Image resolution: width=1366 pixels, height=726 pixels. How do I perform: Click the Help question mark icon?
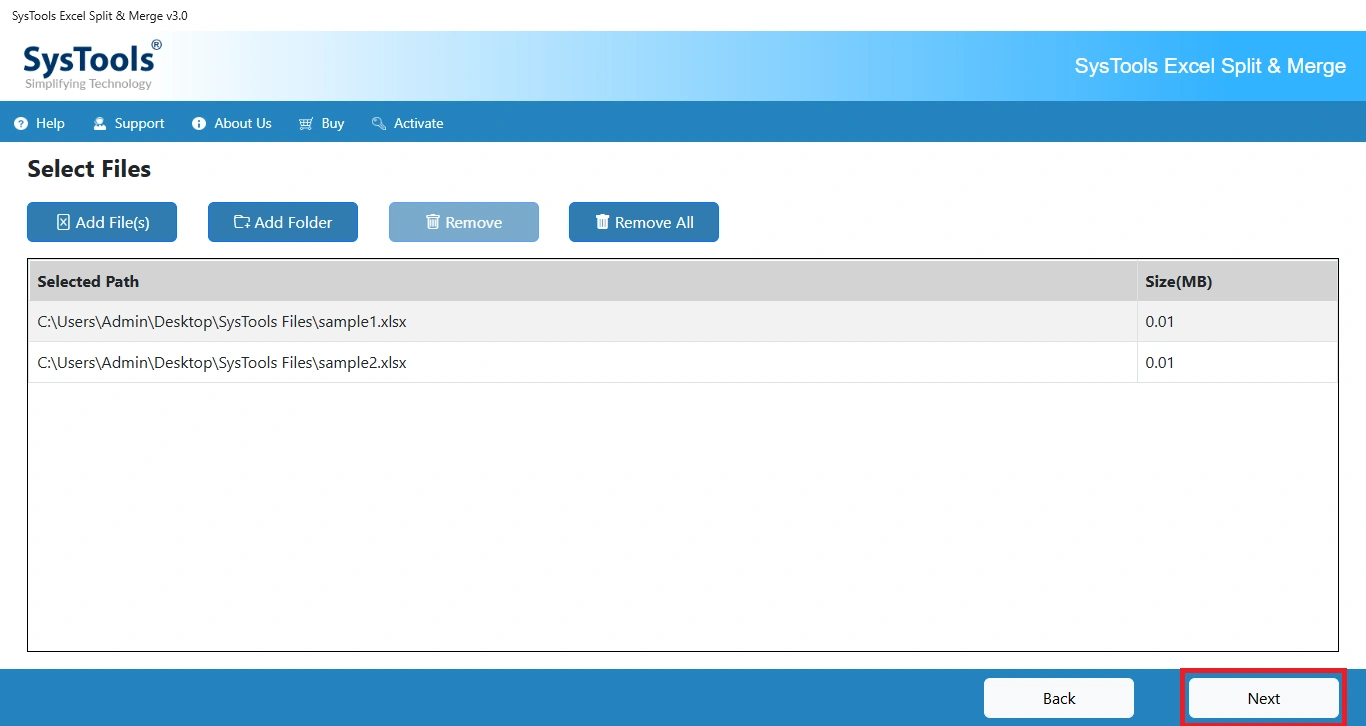(20, 124)
